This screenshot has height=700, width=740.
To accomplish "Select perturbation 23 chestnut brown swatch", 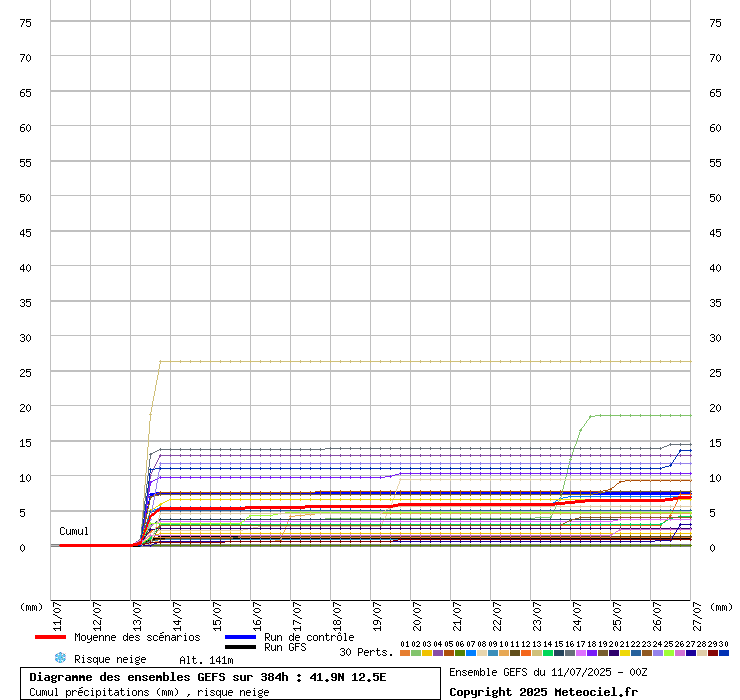I will click(x=647, y=653).
